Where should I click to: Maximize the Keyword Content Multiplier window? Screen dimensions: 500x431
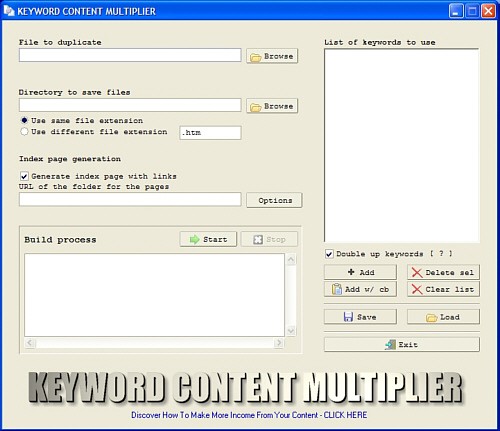coord(472,11)
